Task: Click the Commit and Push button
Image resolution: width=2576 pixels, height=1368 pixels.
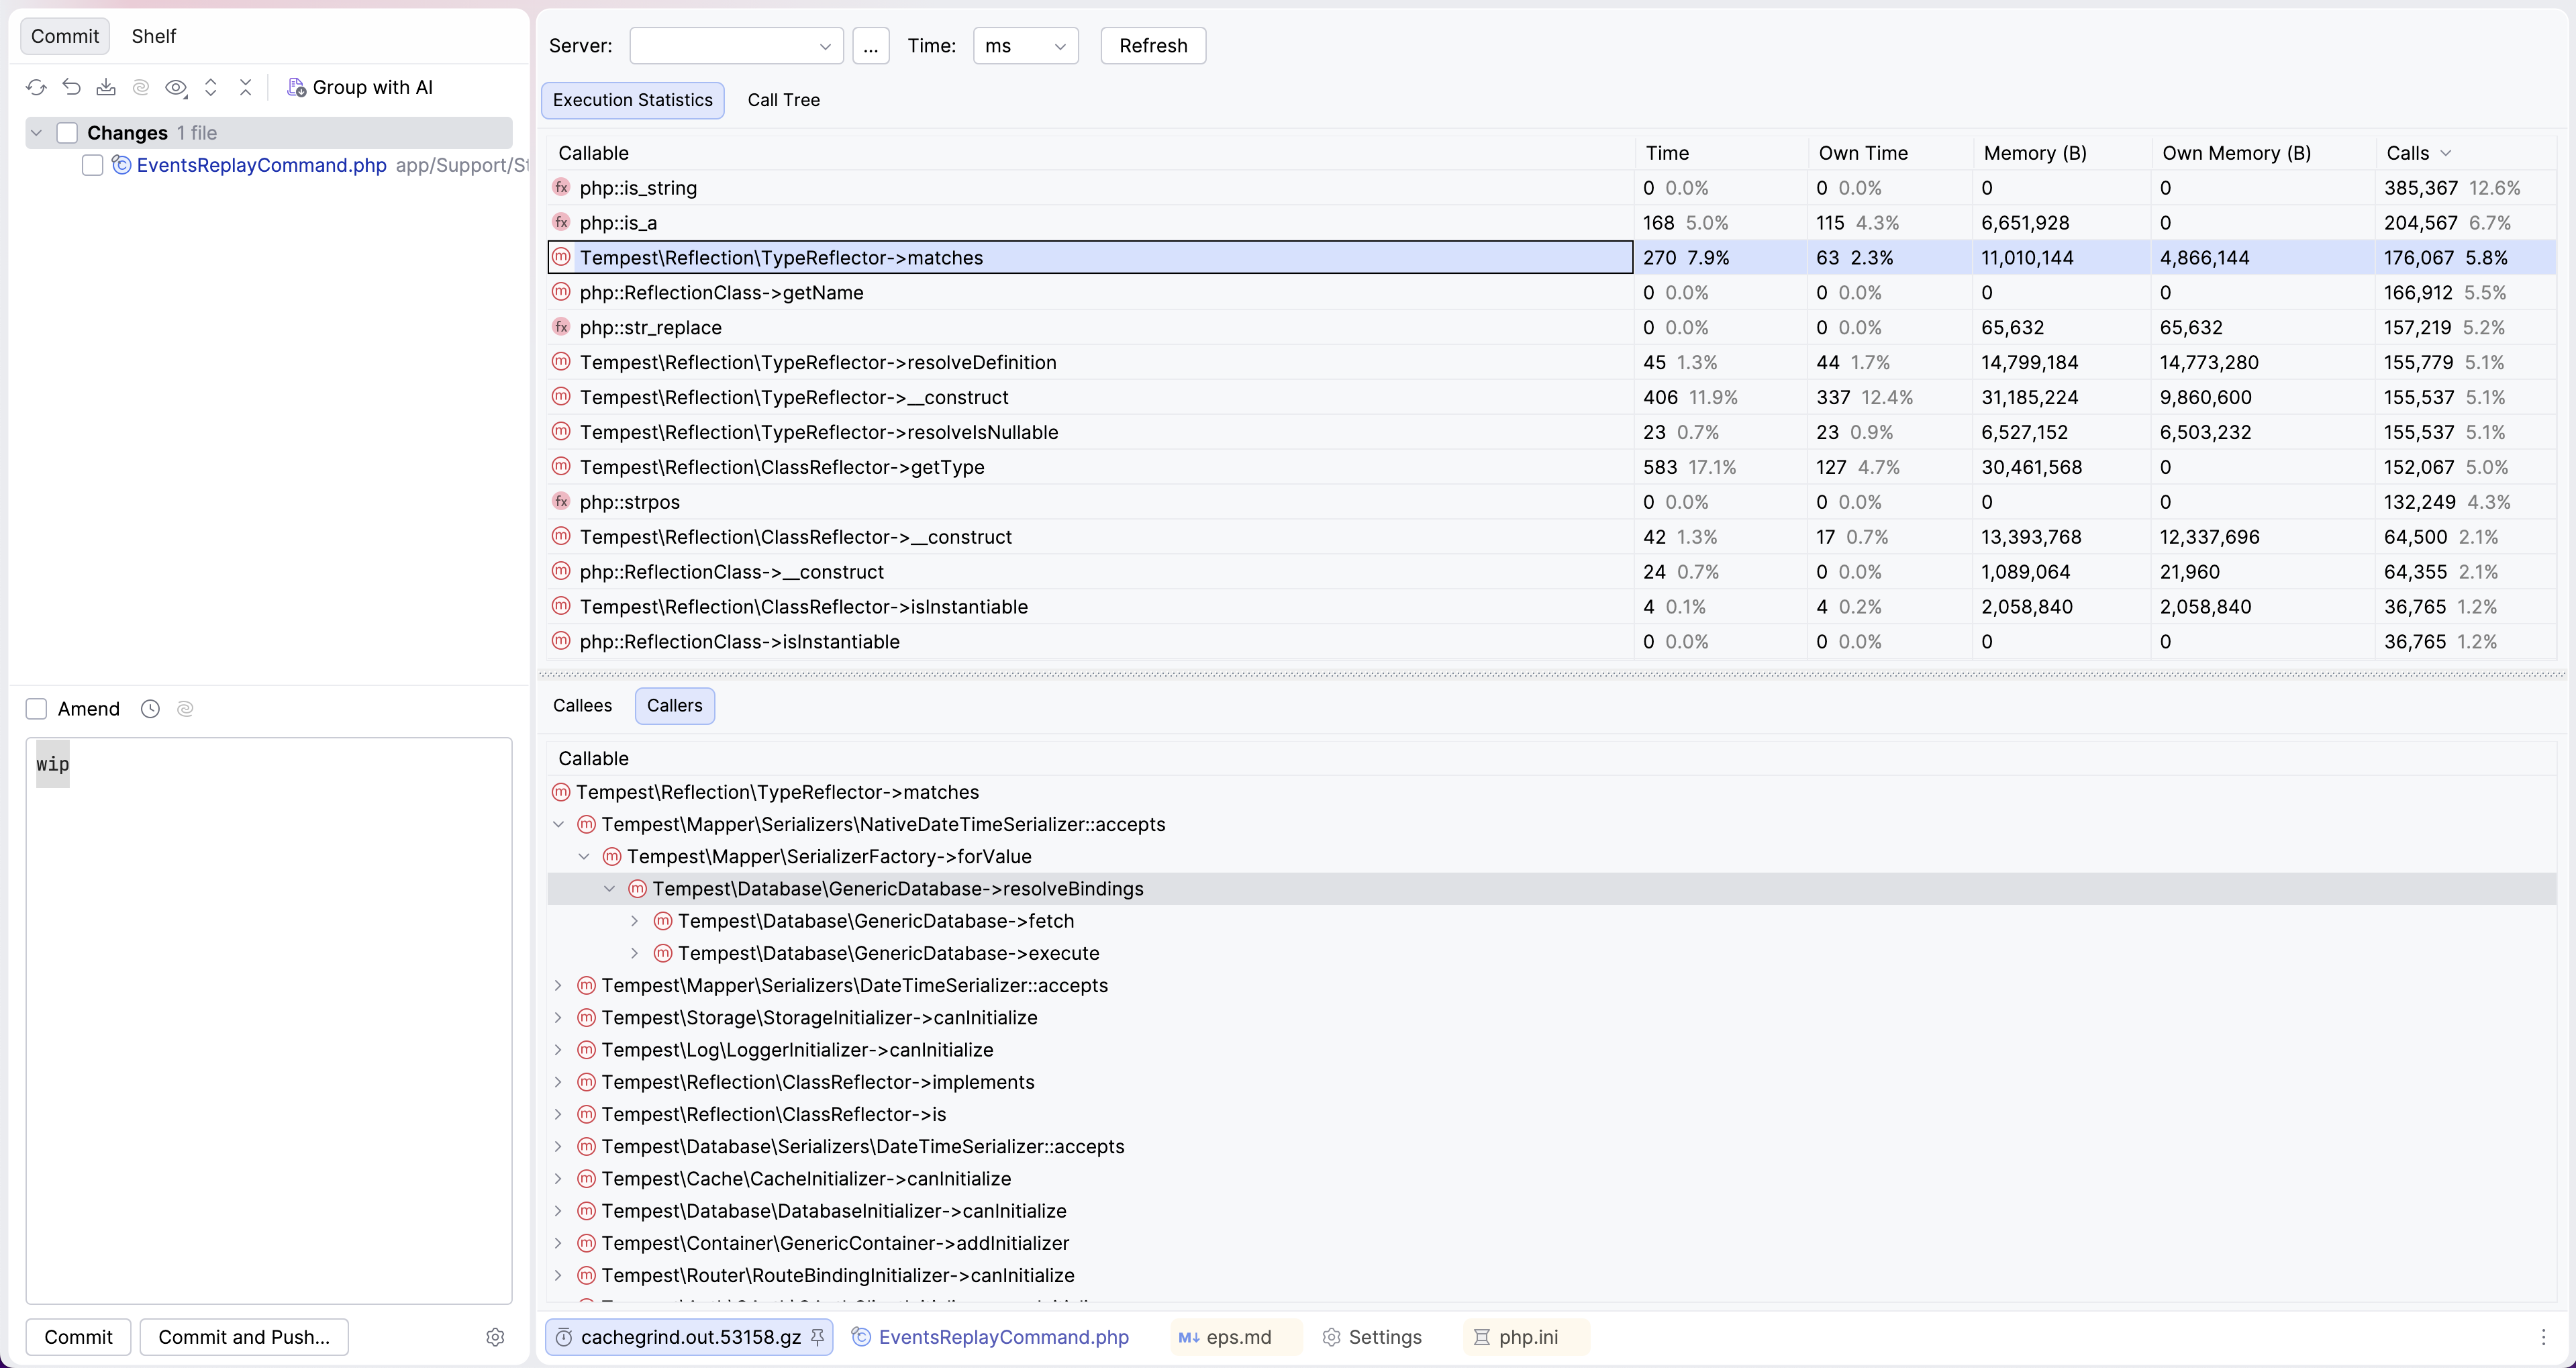Action: coord(244,1337)
